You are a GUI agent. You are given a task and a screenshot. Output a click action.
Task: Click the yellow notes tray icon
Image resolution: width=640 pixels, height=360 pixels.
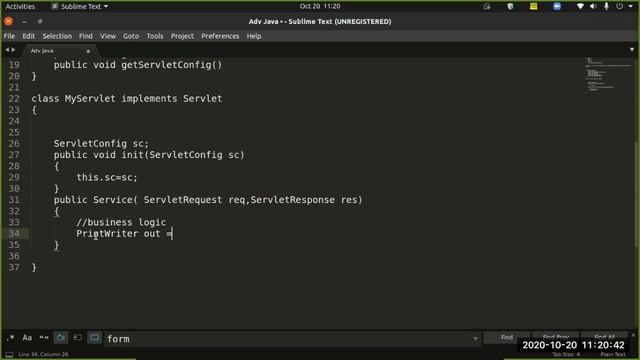533,6
